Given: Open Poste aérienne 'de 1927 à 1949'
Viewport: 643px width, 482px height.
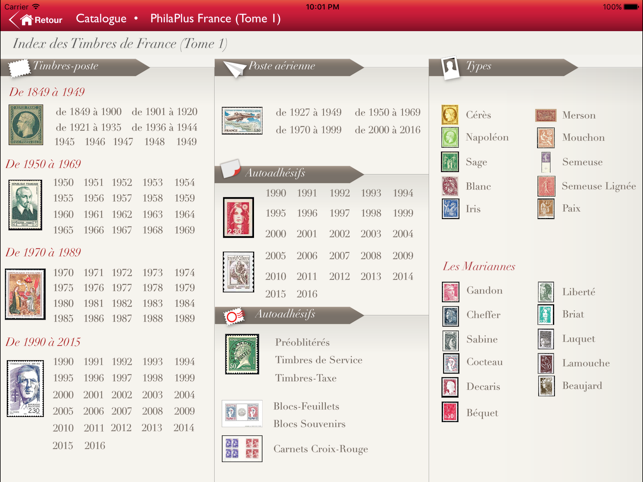Looking at the screenshot, I should pos(308,112).
